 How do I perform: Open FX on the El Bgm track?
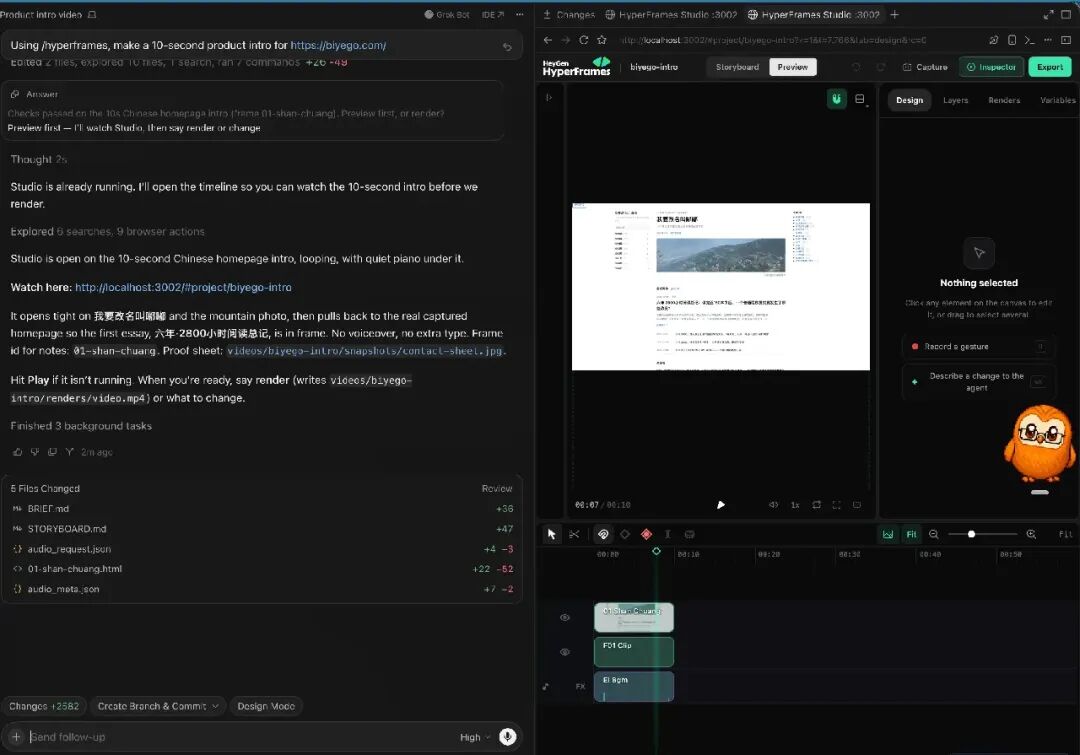pyautogui.click(x=581, y=686)
